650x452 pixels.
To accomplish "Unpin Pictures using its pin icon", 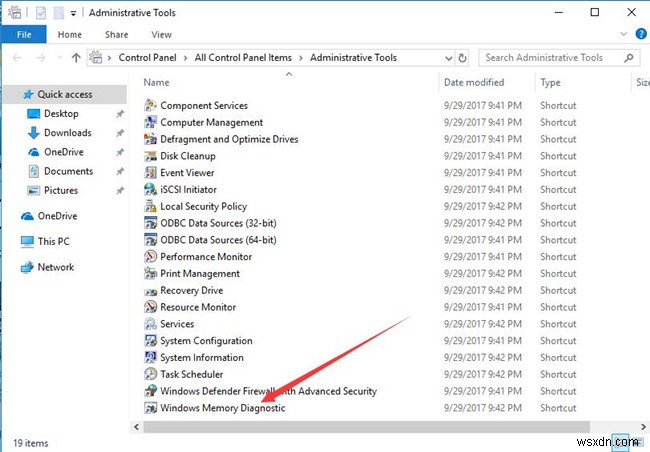I will 120,190.
